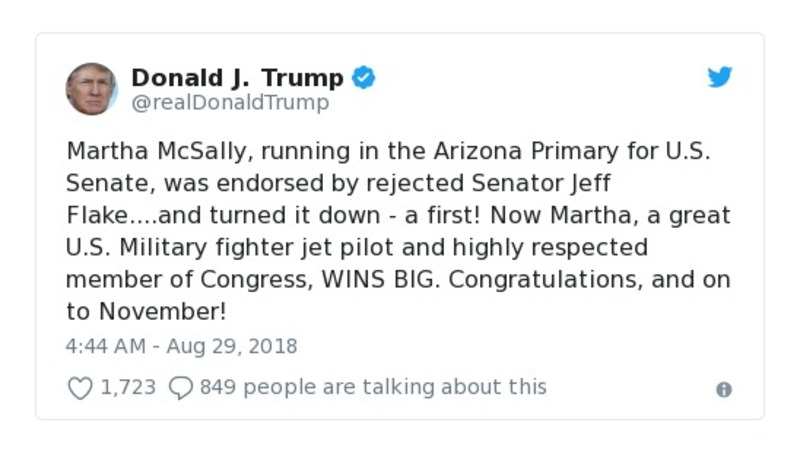This screenshot has height=467, width=800.
Task: Click the word "Congratulations" in the tweet
Action: pyautogui.click(x=544, y=279)
